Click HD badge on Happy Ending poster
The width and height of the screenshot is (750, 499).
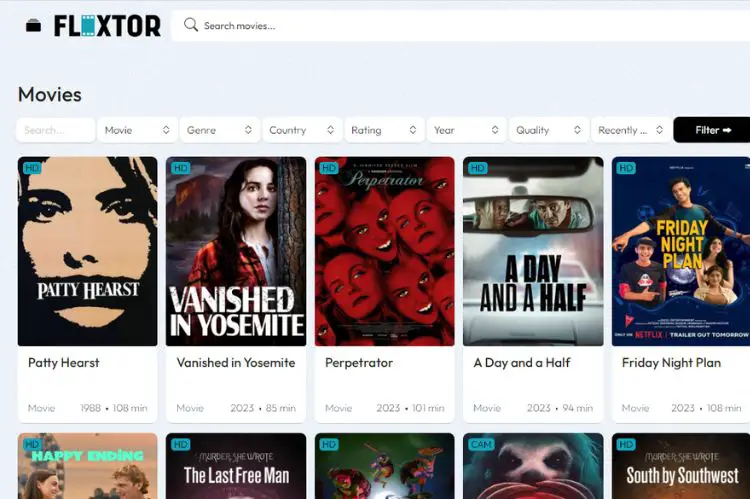32,444
